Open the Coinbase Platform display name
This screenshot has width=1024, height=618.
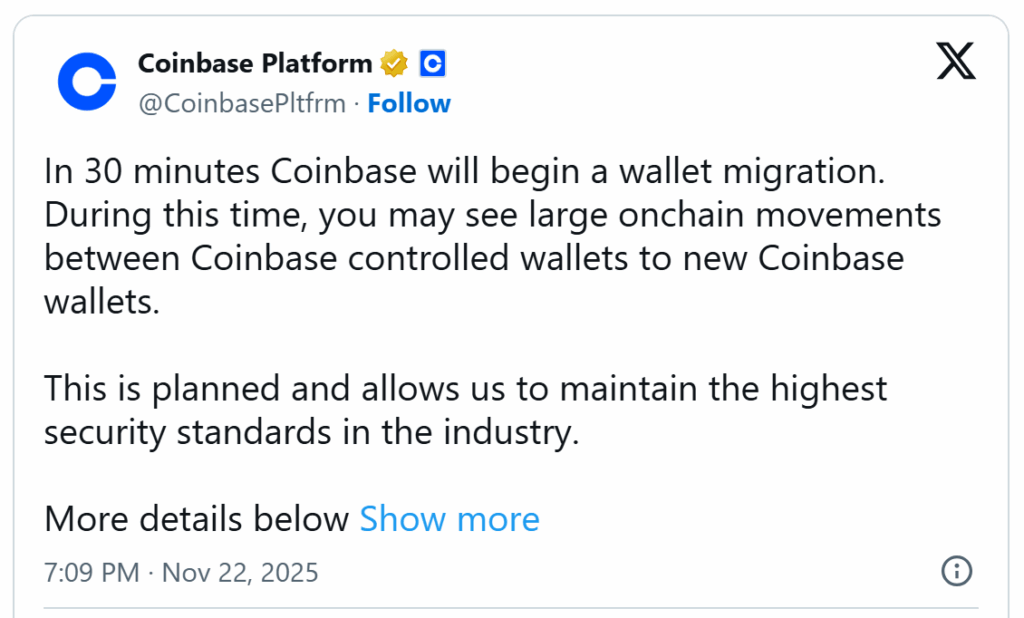point(255,64)
